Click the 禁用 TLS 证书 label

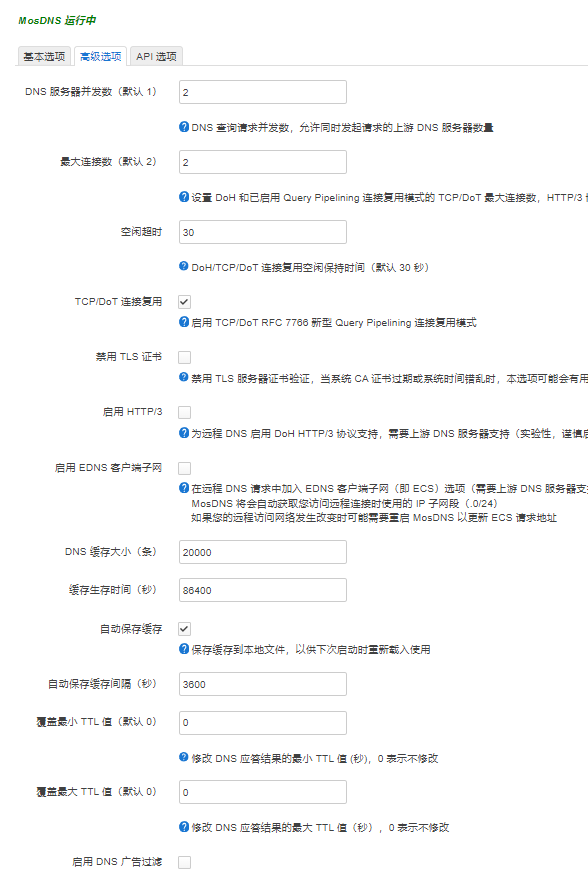point(129,357)
